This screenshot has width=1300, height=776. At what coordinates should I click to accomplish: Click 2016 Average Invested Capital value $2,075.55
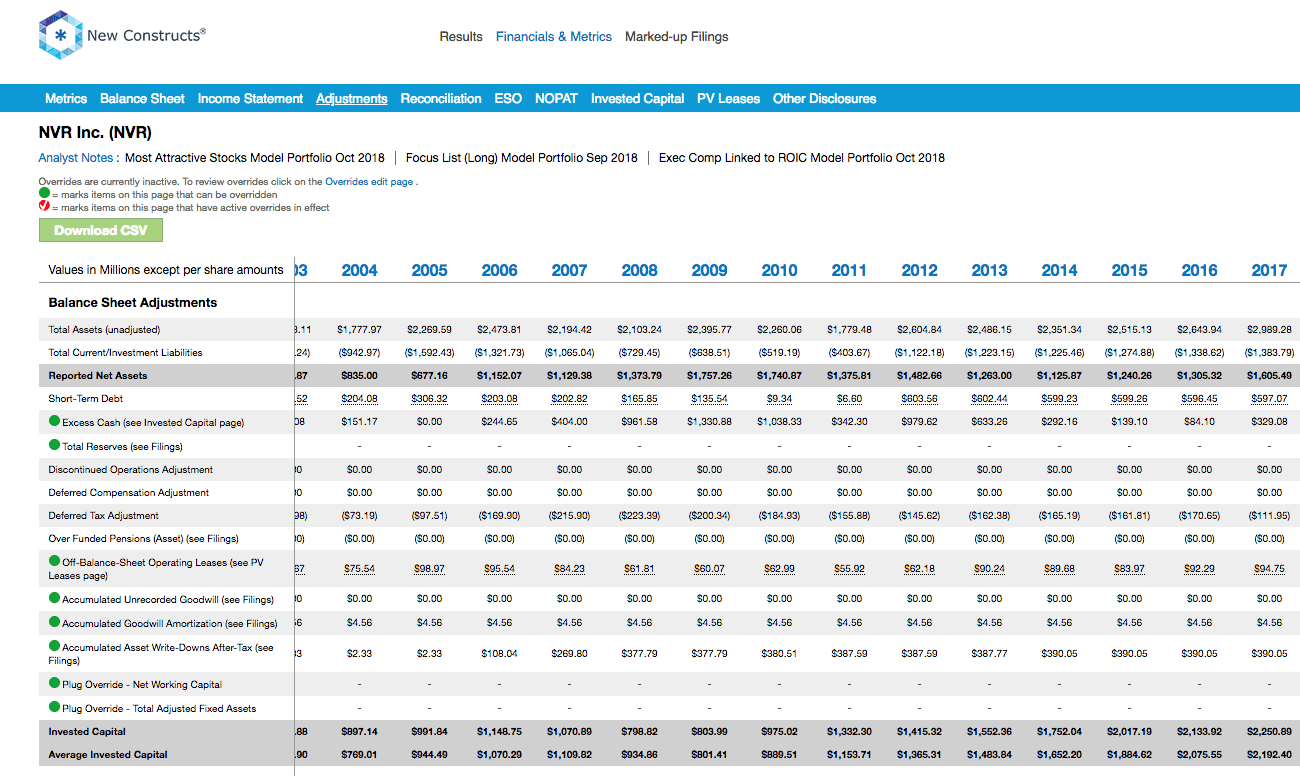1199,755
